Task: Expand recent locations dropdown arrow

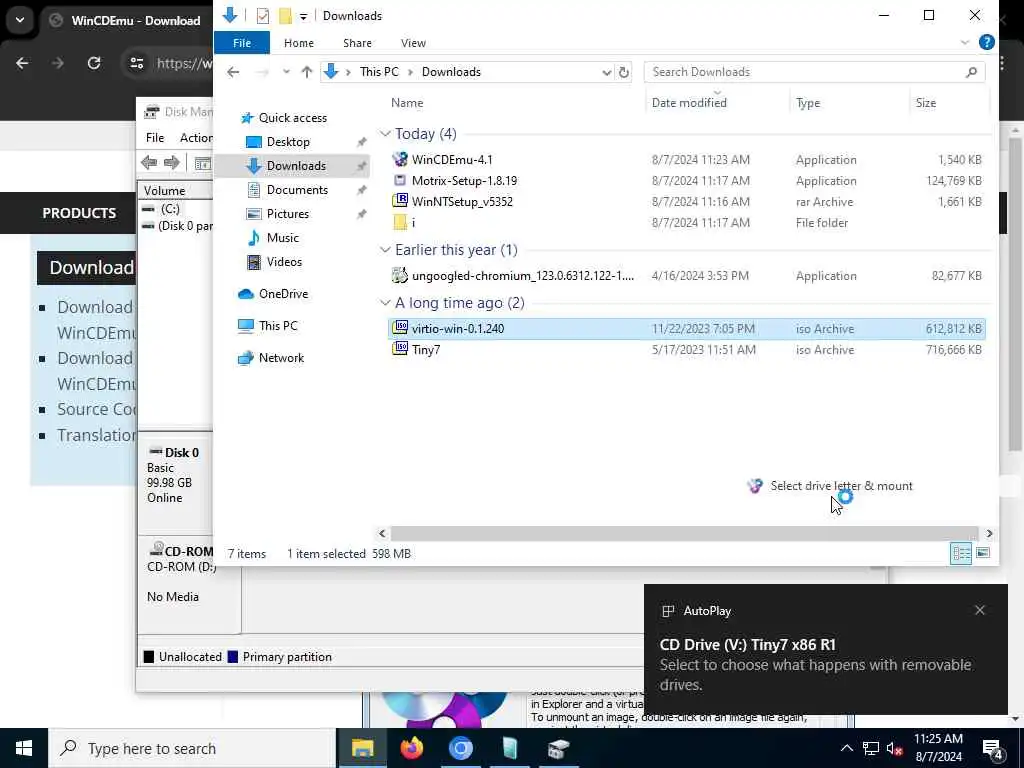Action: click(286, 72)
